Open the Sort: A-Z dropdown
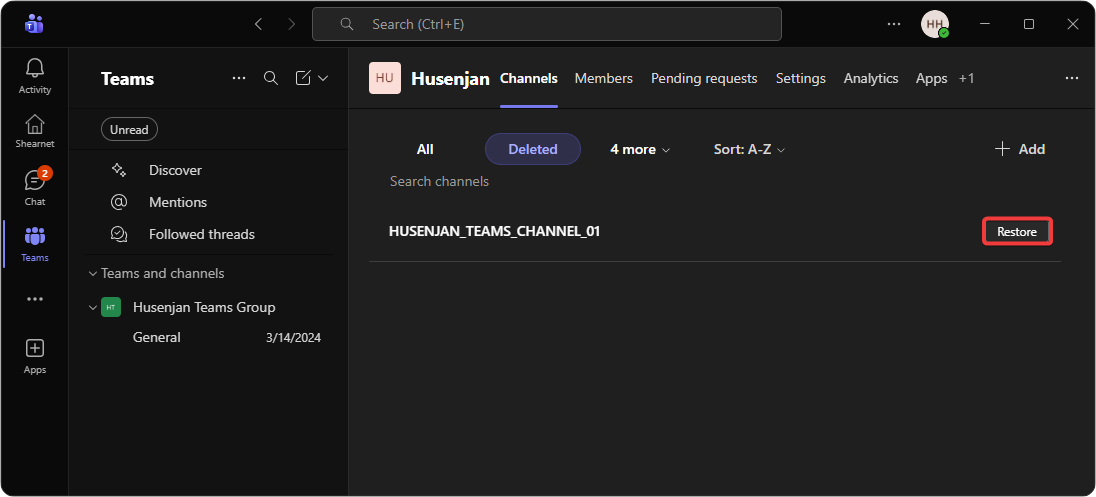This screenshot has width=1096, height=497. (749, 149)
